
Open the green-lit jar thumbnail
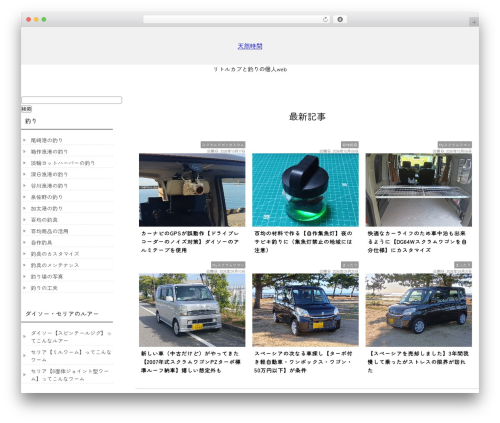coord(305,190)
